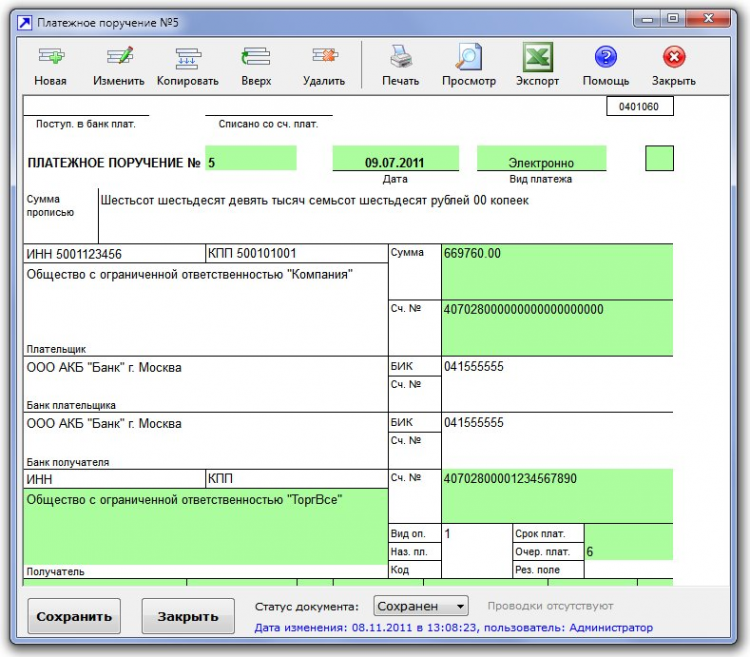The width and height of the screenshot is (750, 657).
Task: Click the payment order number field 5
Action: 251,158
